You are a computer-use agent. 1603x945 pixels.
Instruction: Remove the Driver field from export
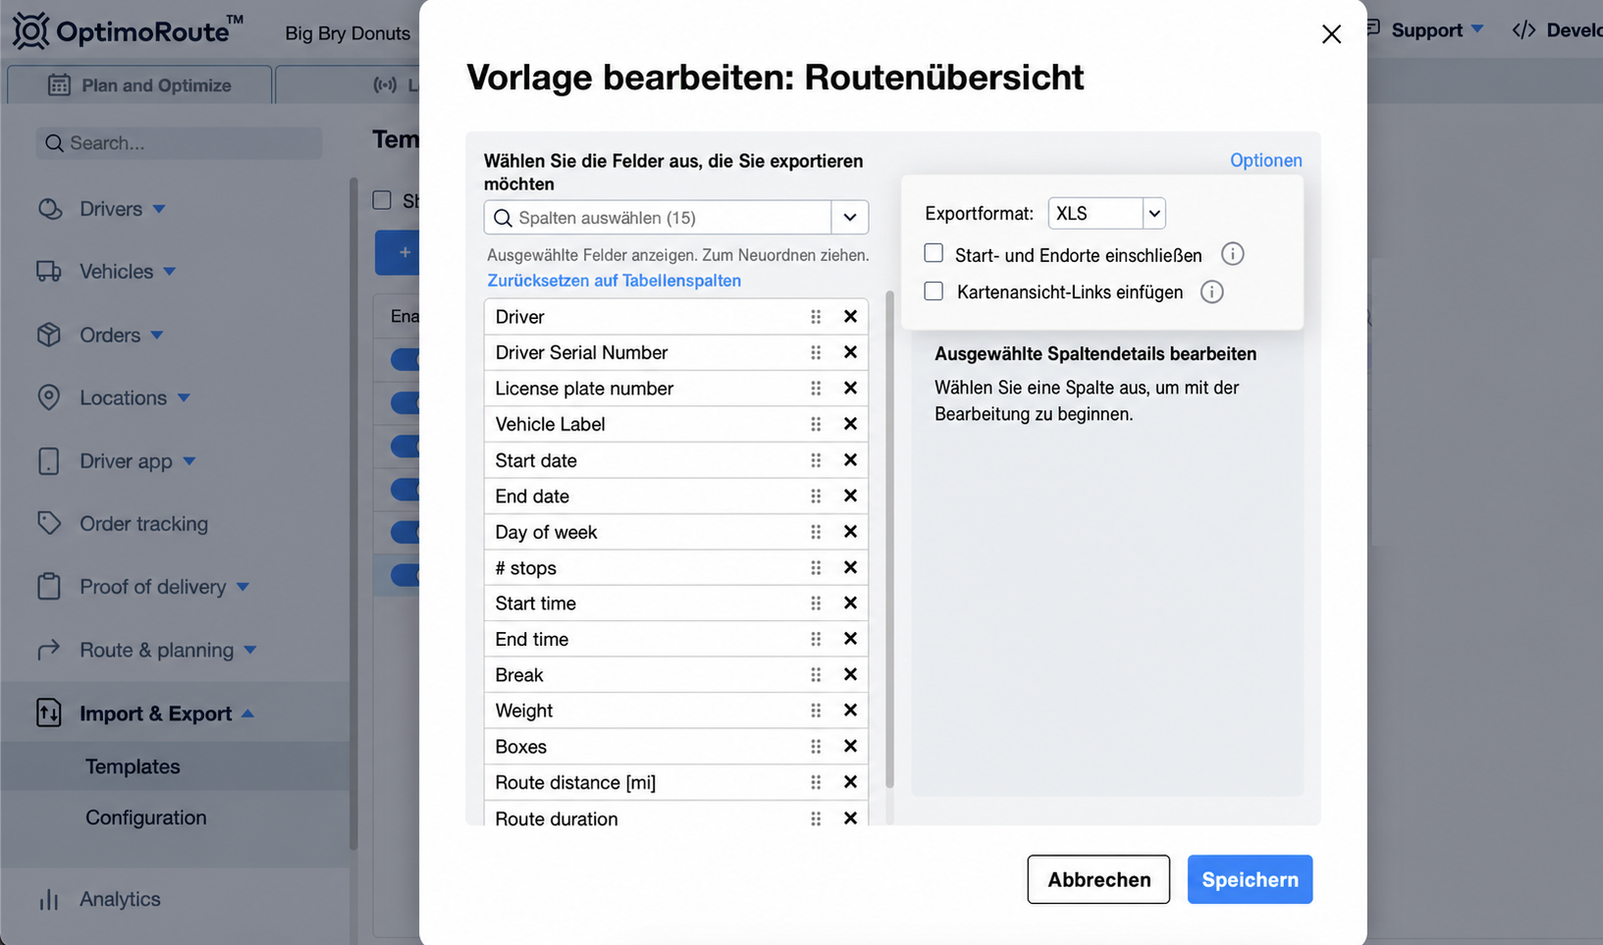pyautogui.click(x=850, y=316)
